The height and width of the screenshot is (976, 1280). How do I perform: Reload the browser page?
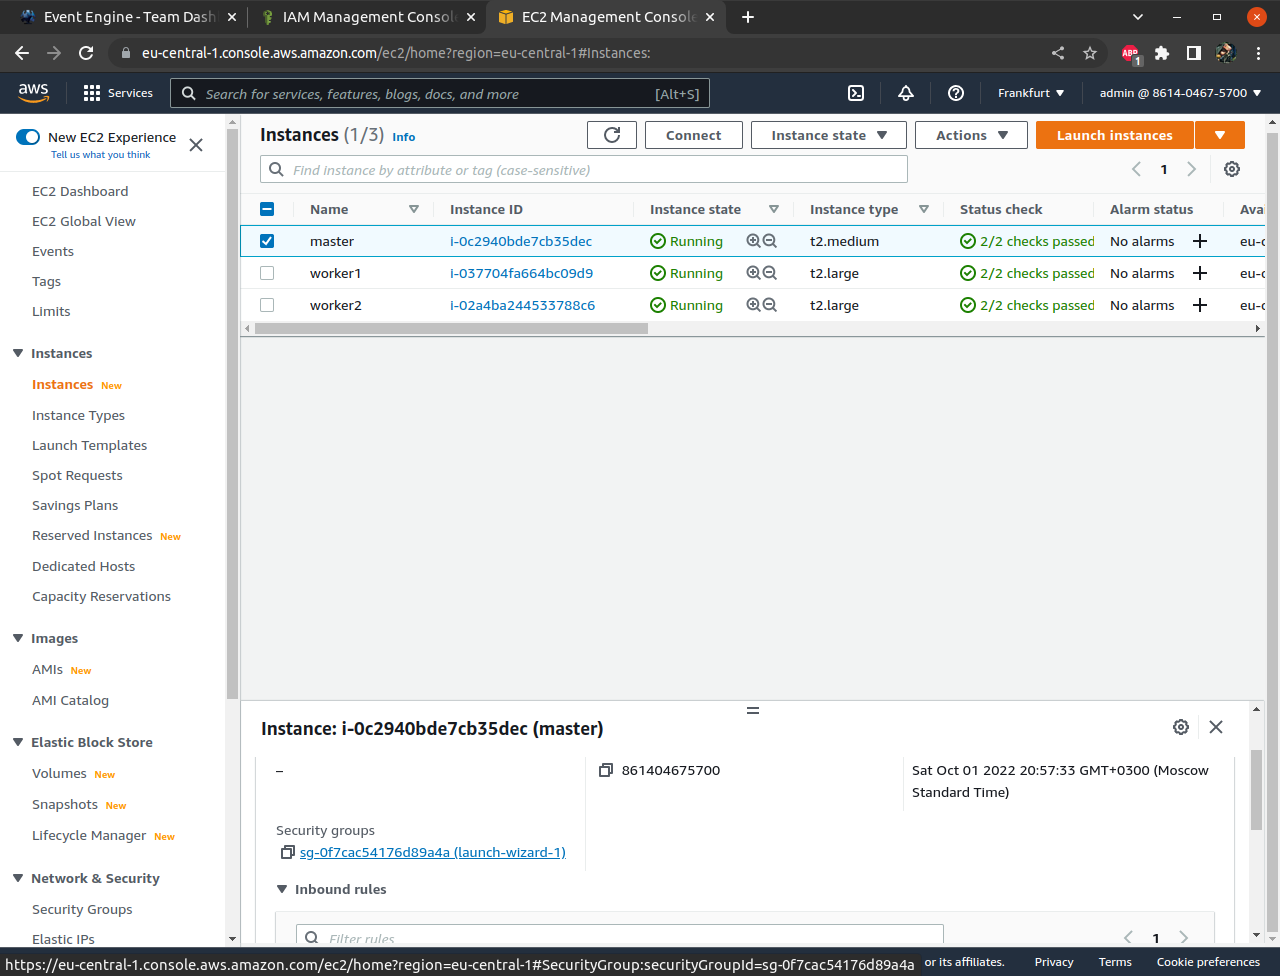(x=86, y=53)
